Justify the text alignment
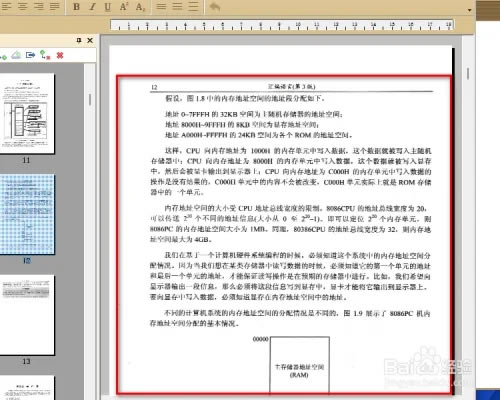 pos(55,6)
